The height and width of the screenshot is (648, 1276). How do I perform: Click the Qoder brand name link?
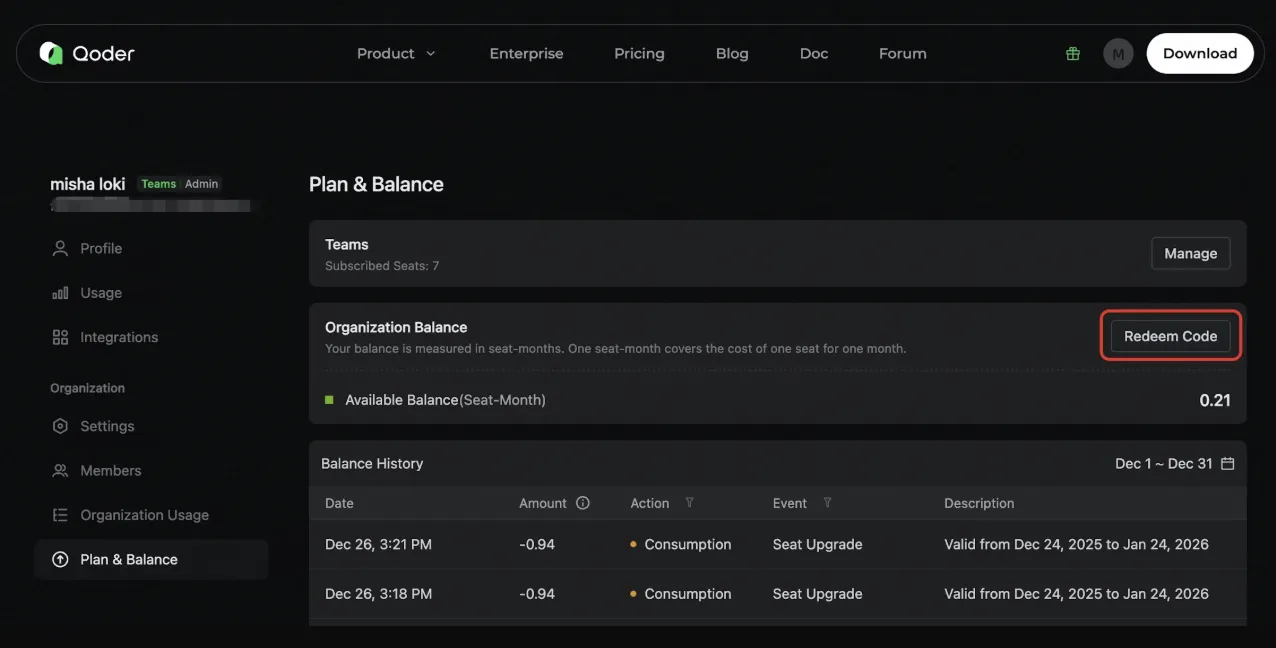[x=103, y=54]
